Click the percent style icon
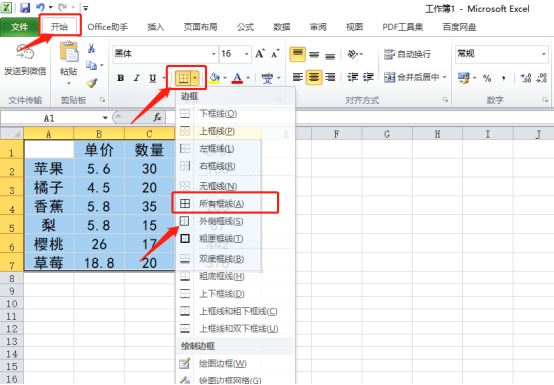 click(x=487, y=78)
